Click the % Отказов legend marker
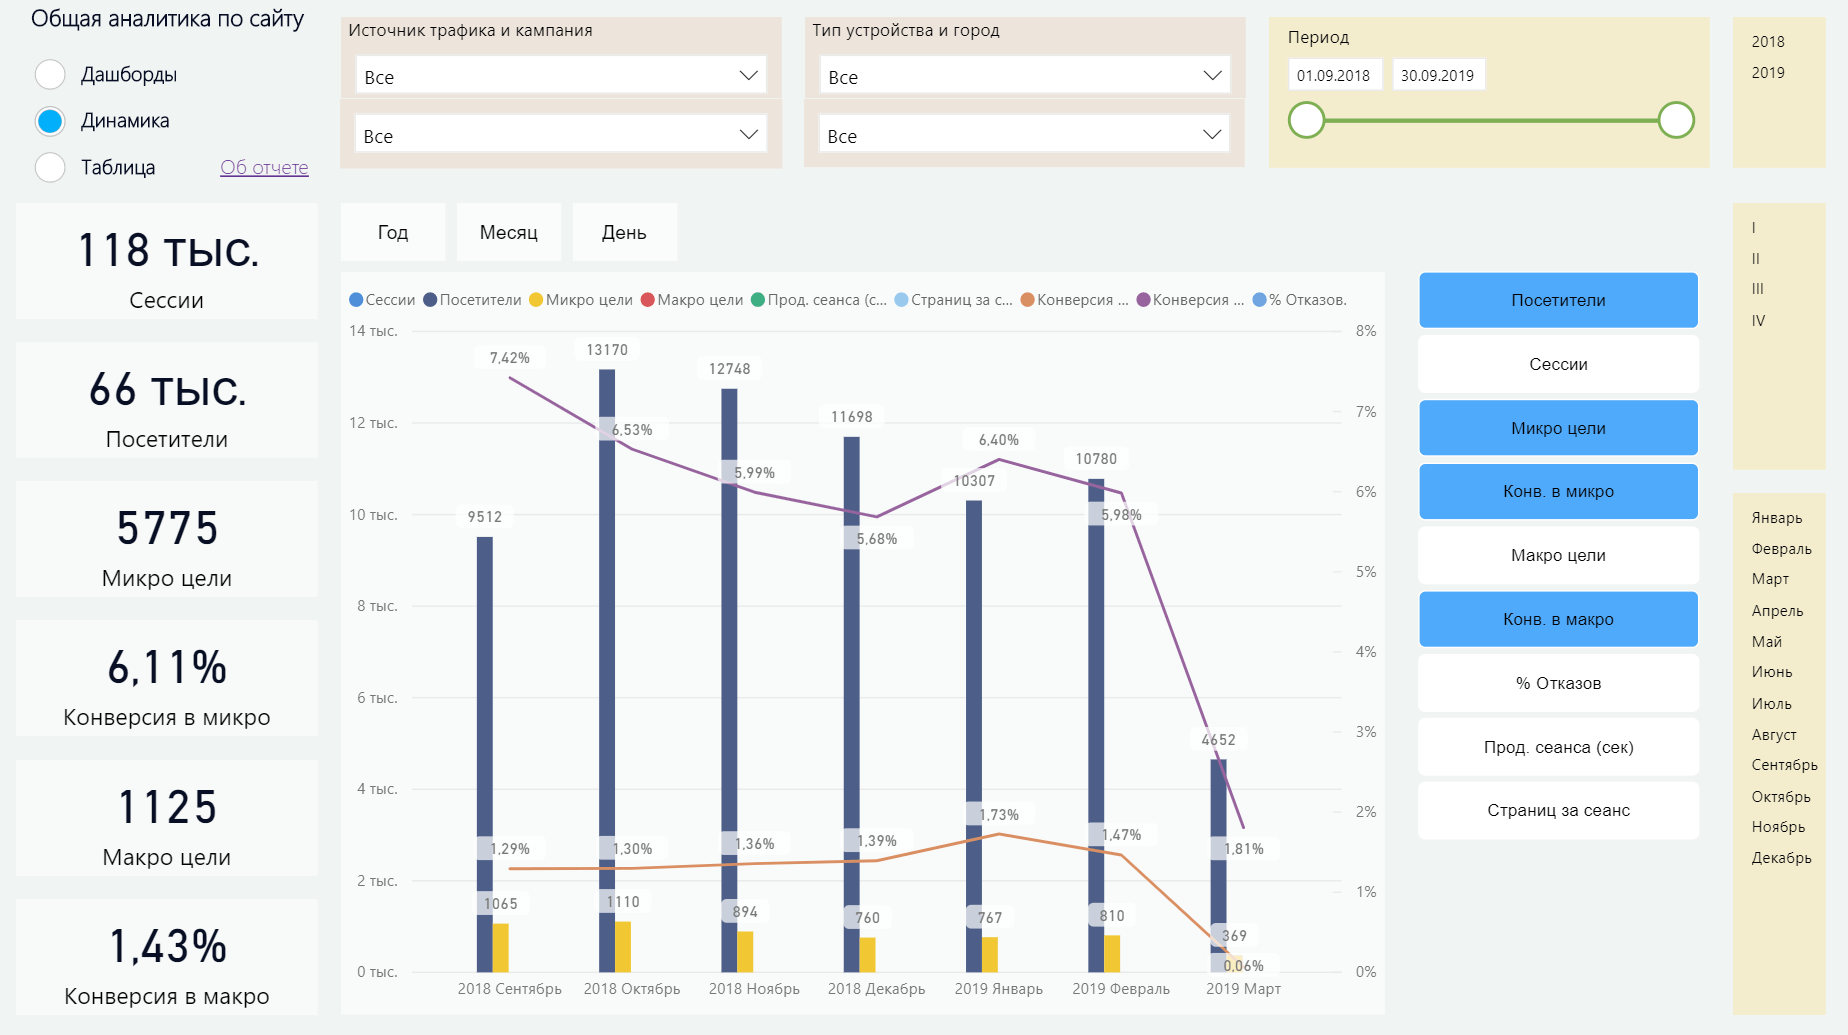Viewport: 1848px width, 1035px height. (x=1259, y=300)
